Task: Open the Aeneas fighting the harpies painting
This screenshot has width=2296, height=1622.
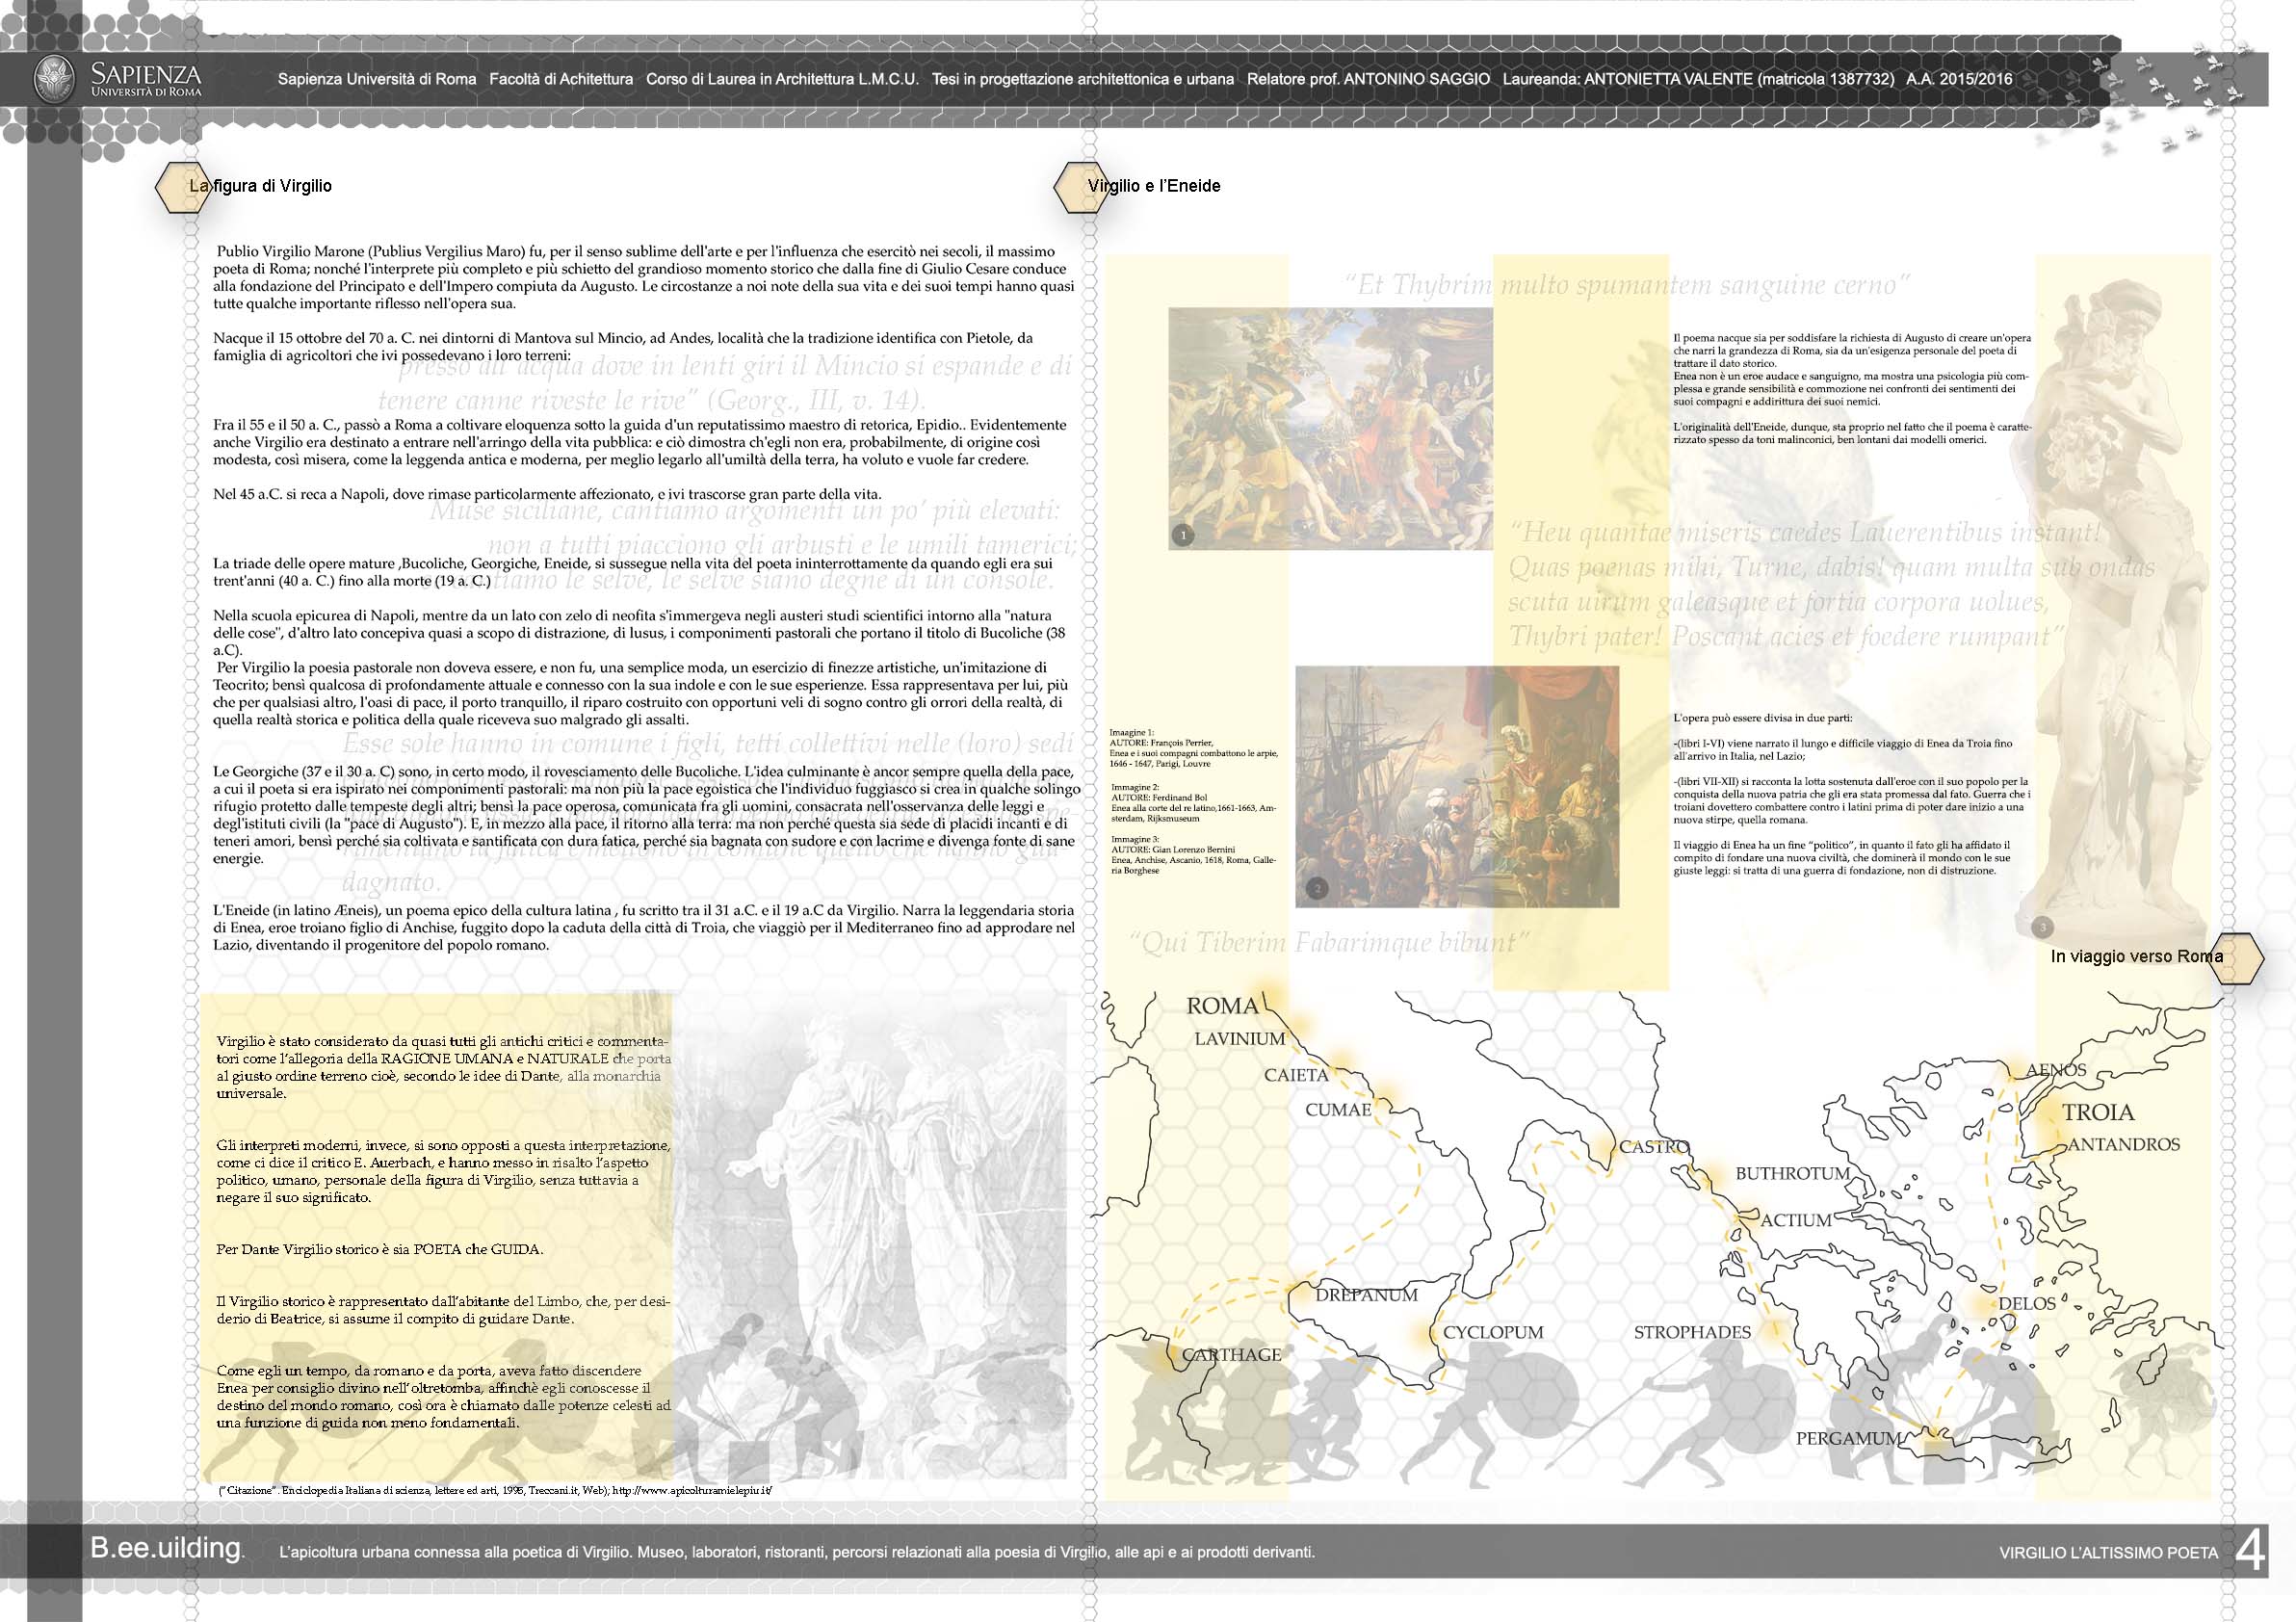Action: point(1330,428)
